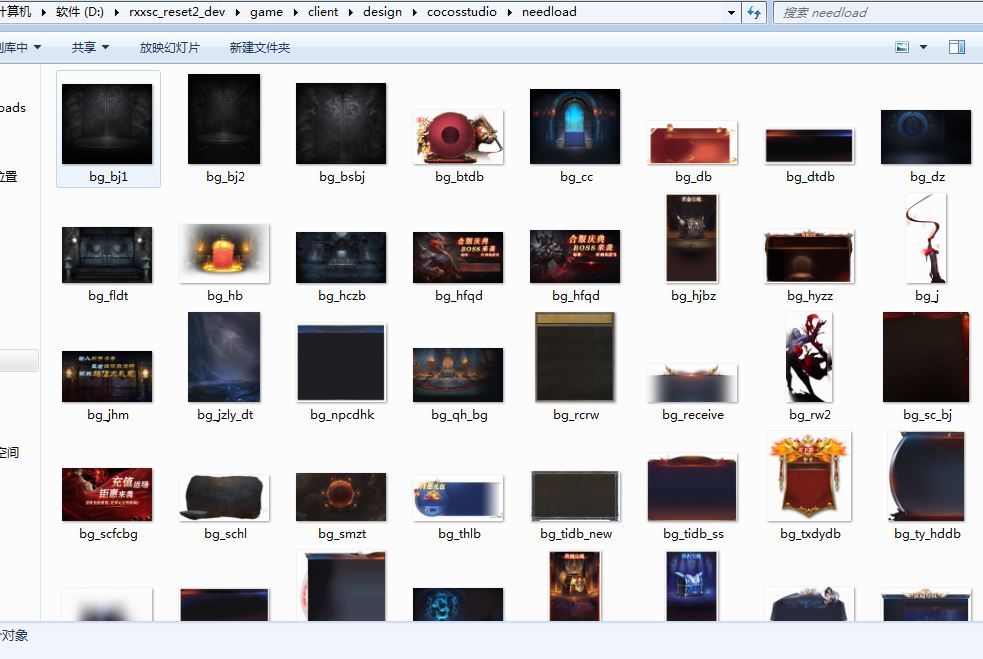Click the 放映幻灯片 slideshow button
The height and width of the screenshot is (659, 983).
[x=169, y=48]
